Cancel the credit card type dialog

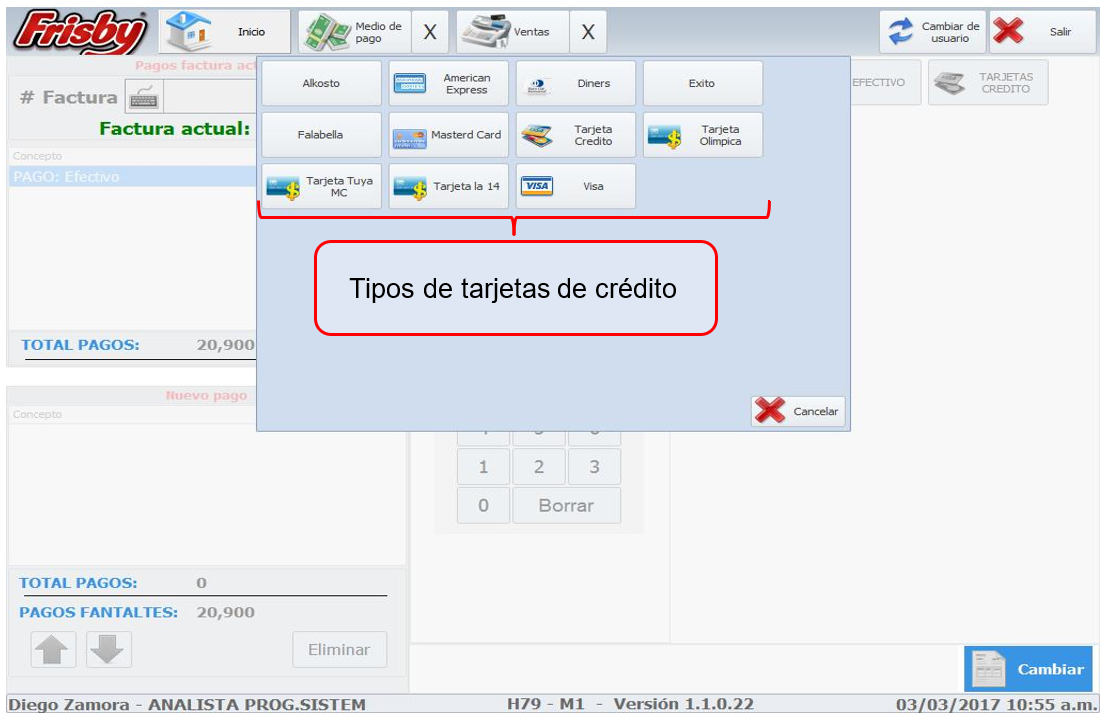[x=798, y=411]
